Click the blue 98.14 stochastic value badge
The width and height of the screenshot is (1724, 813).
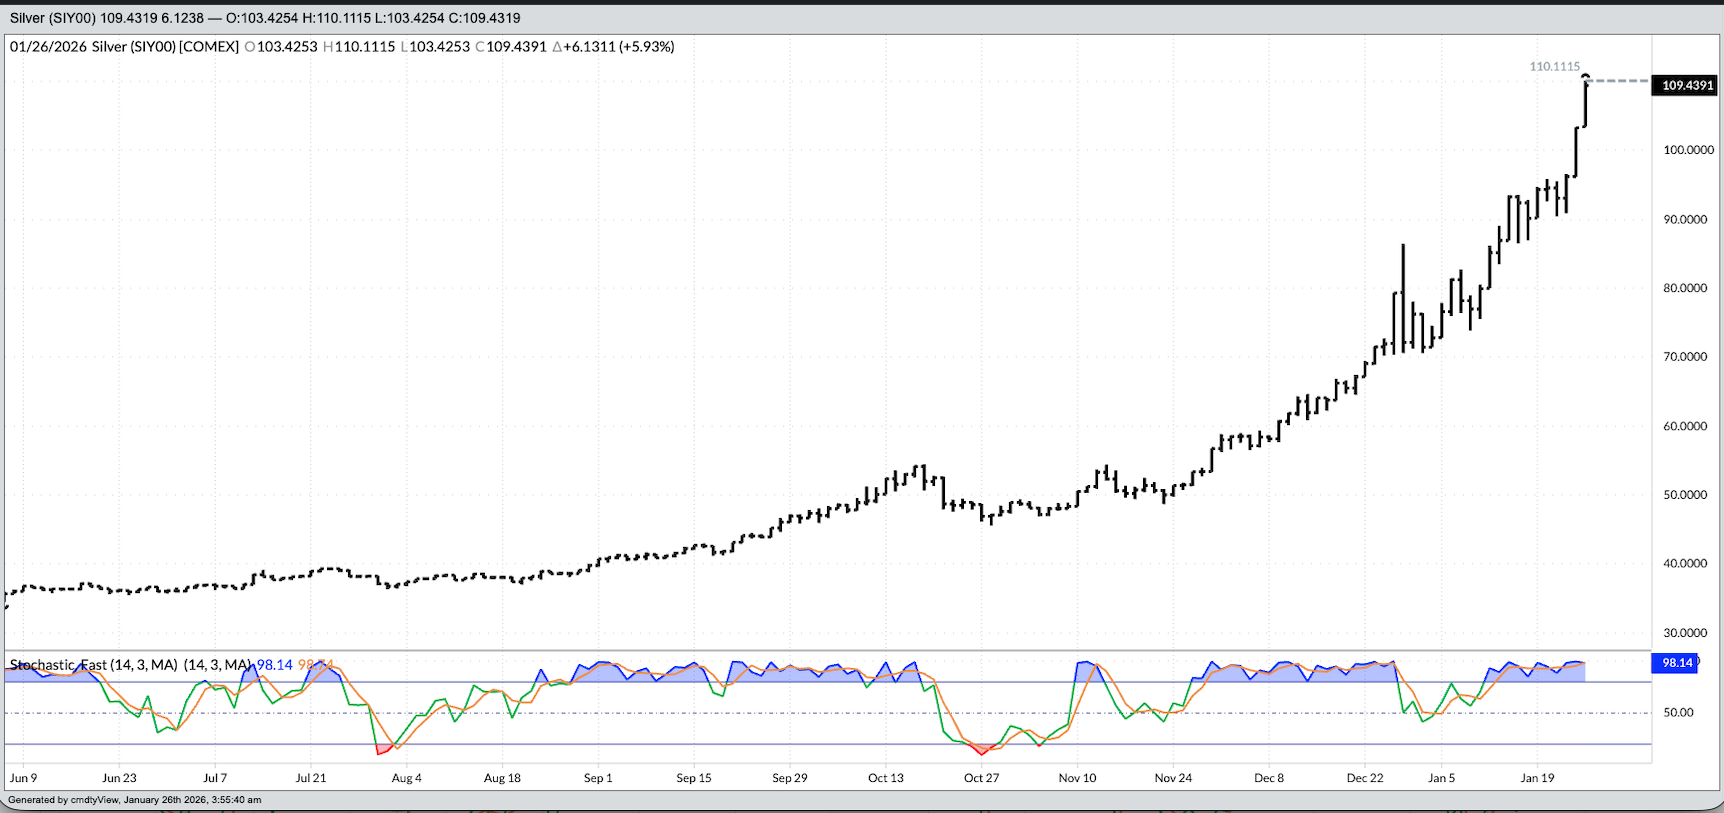pos(1676,663)
